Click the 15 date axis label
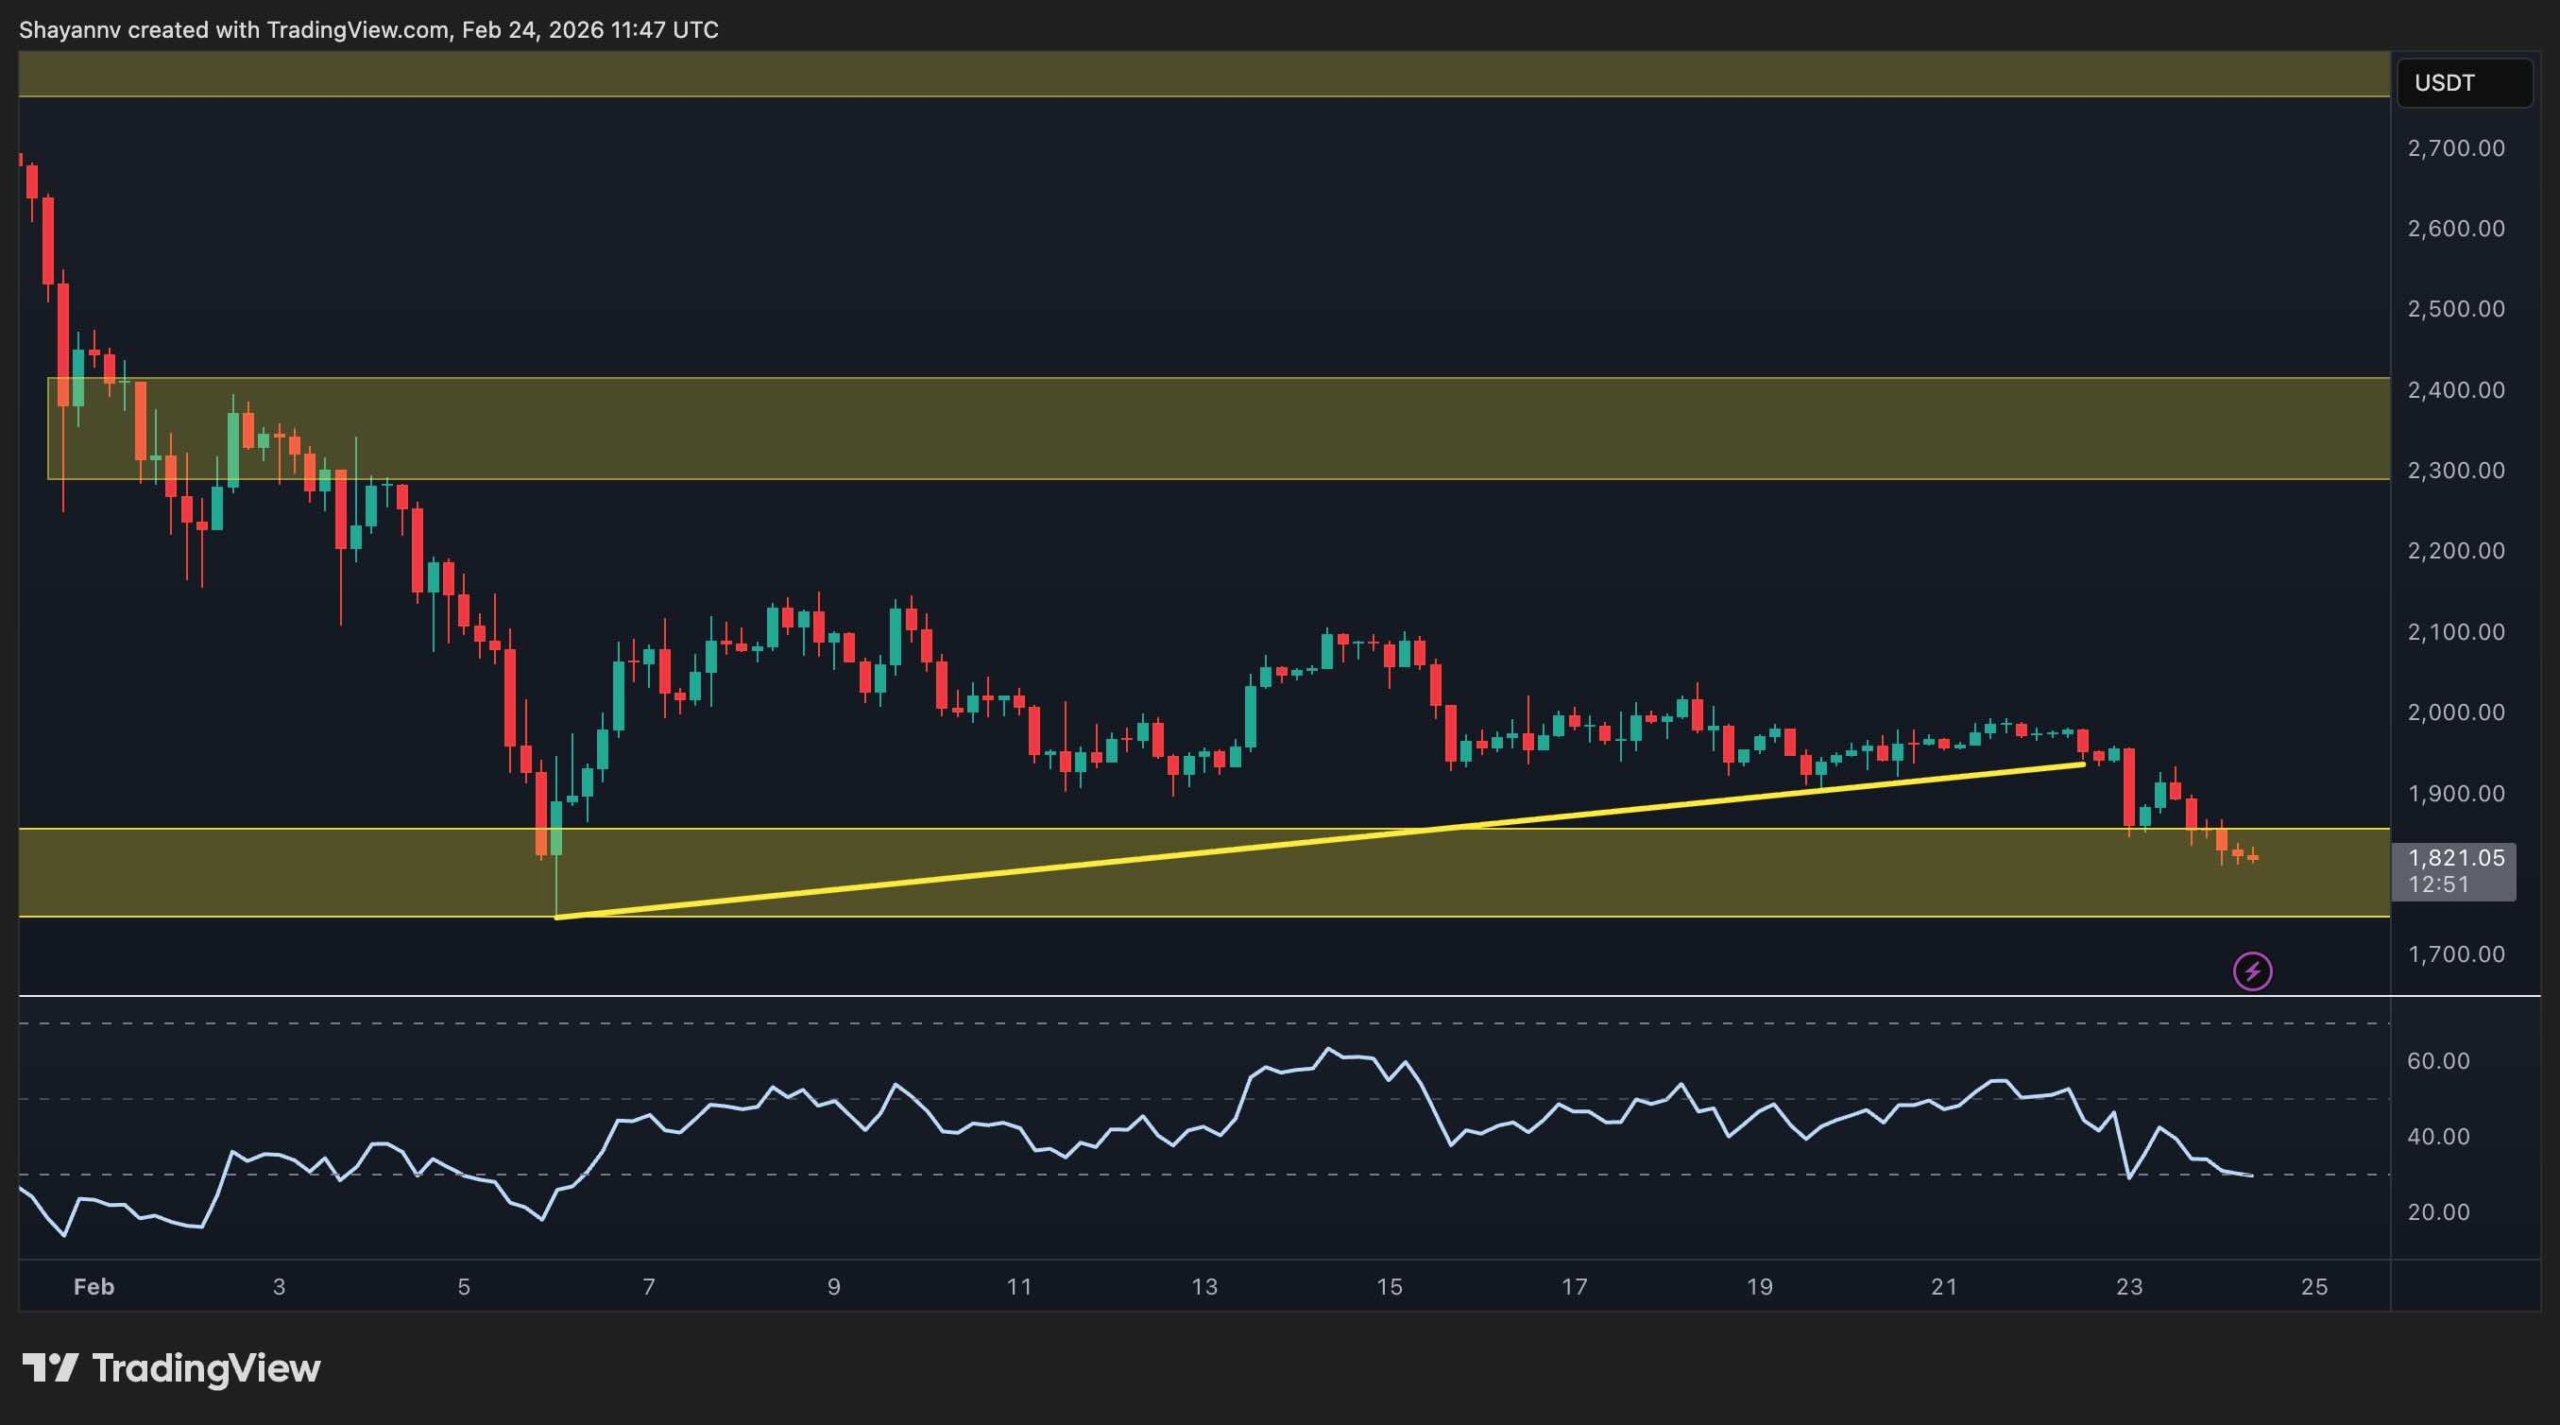2560x1425 pixels. tap(1389, 1287)
